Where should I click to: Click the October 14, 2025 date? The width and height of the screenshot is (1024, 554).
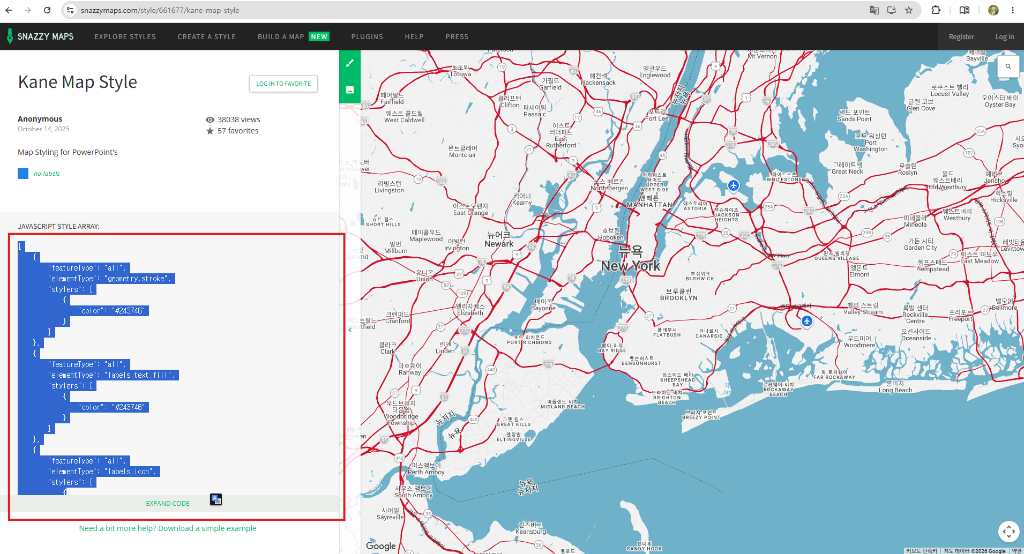[43, 129]
